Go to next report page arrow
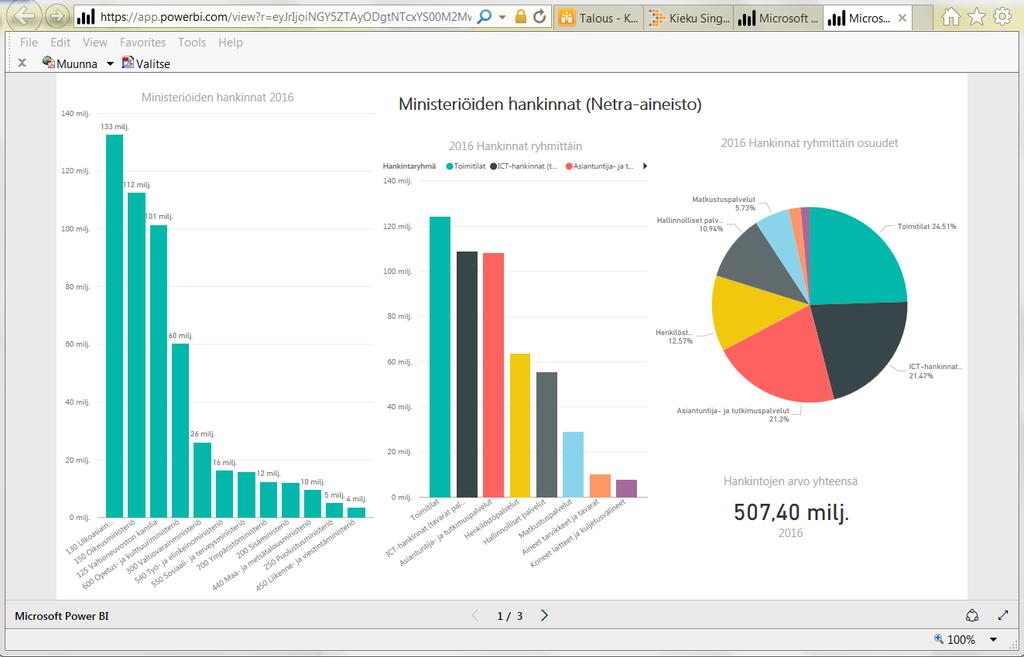The width and height of the screenshot is (1024, 657). (x=544, y=615)
